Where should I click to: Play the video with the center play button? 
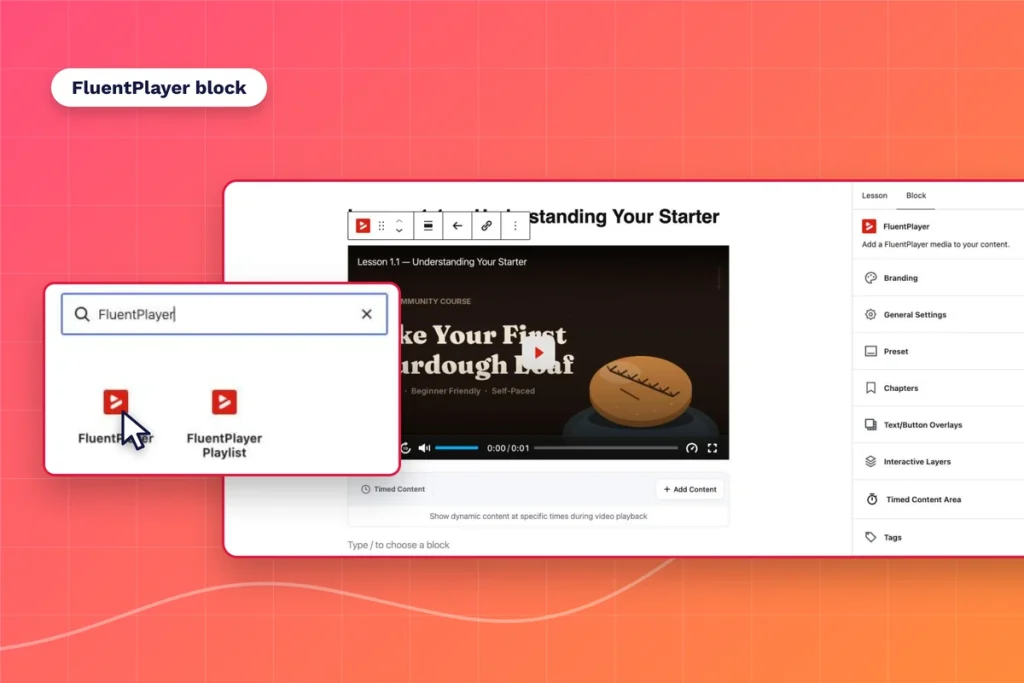[x=538, y=353]
